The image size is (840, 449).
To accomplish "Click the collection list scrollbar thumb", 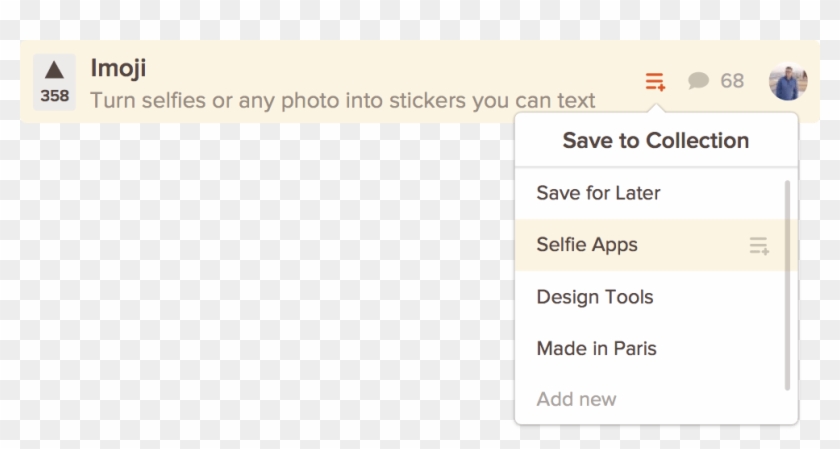I will [788, 285].
